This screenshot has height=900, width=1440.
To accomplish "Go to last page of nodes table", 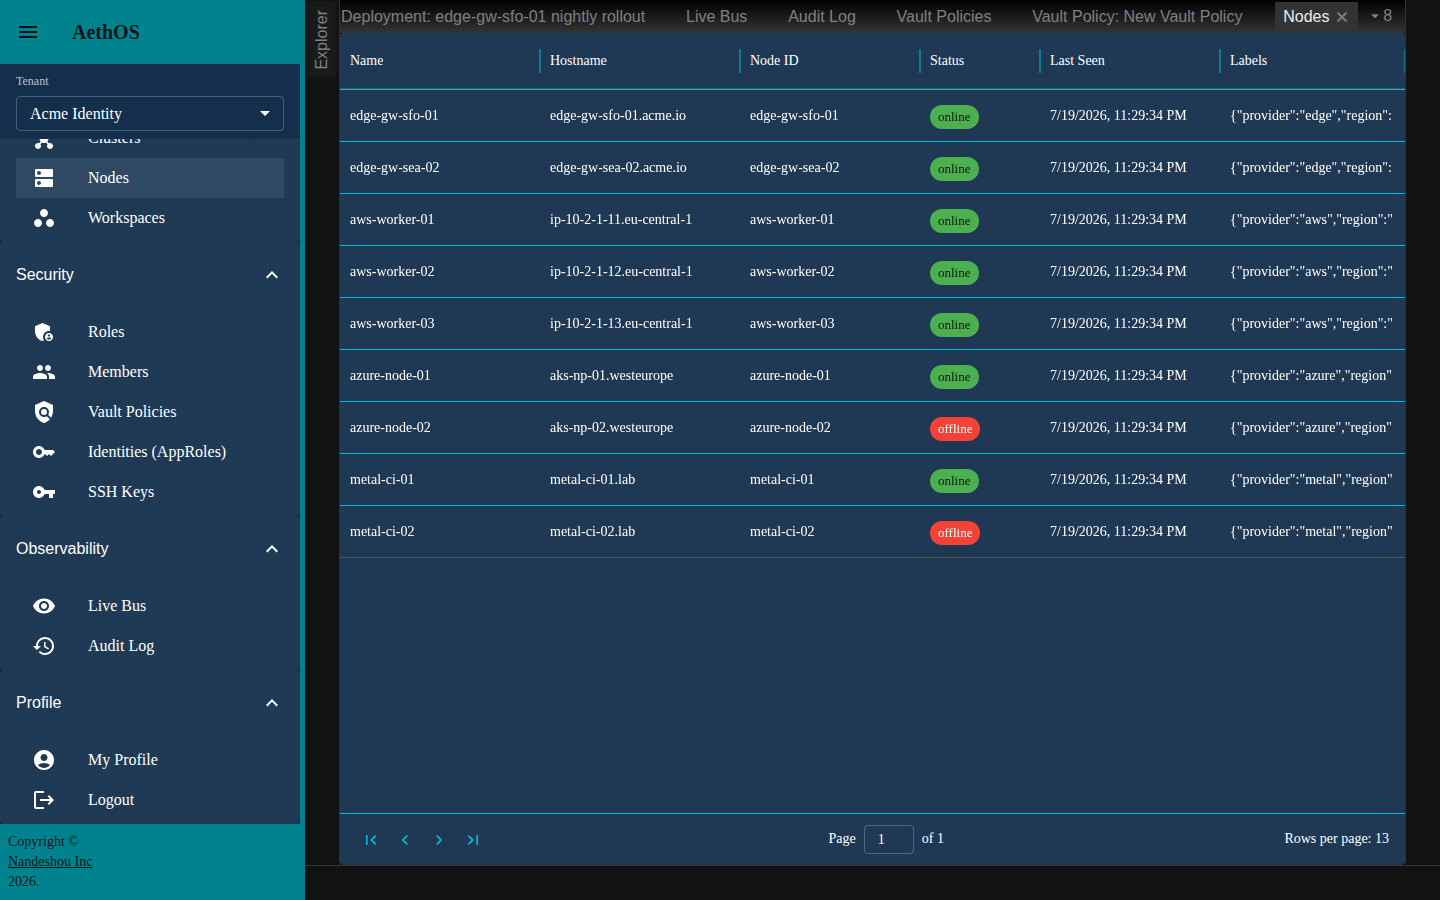I will pos(473,840).
